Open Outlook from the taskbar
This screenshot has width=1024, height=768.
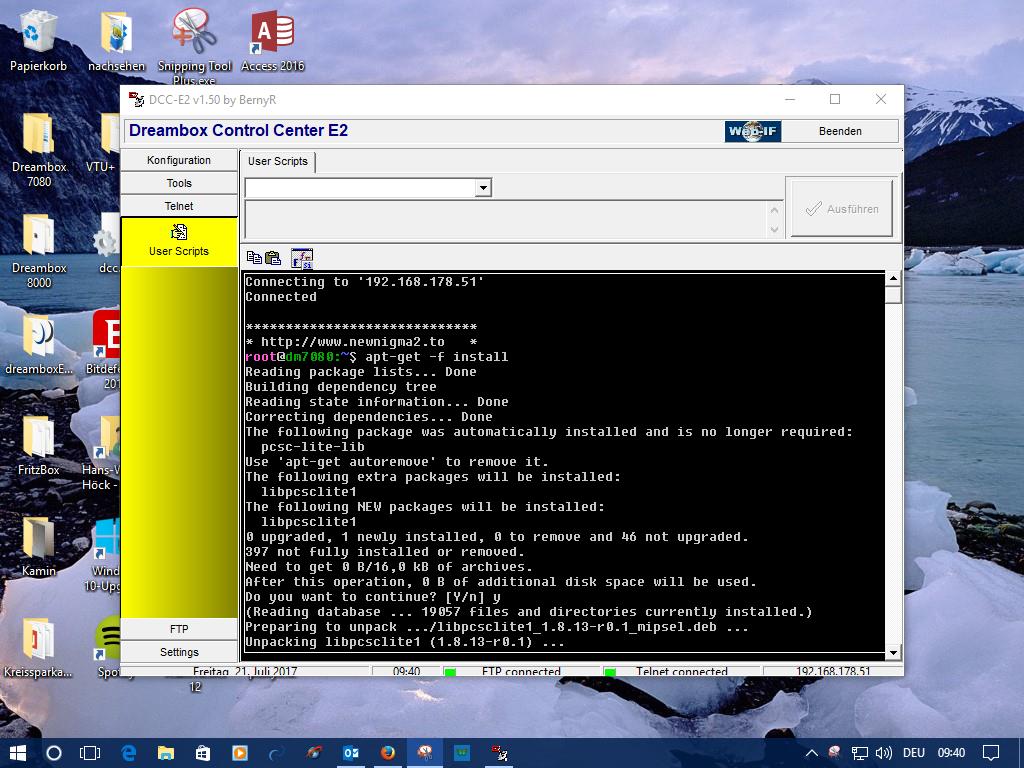tap(350, 753)
